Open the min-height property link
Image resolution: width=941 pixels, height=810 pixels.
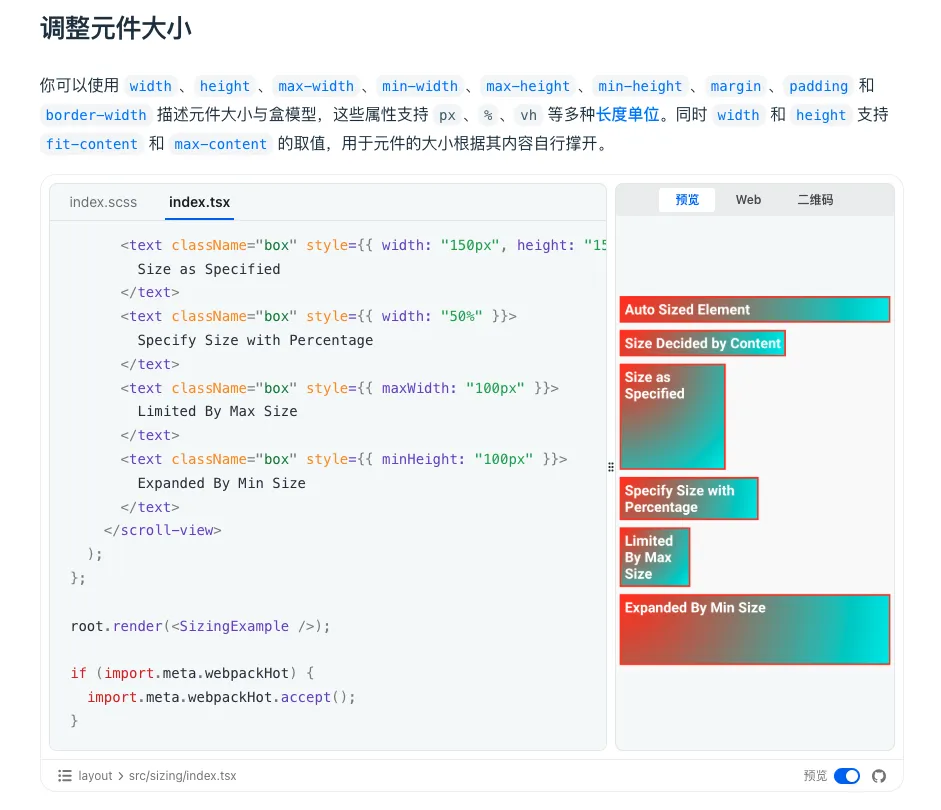click(640, 86)
